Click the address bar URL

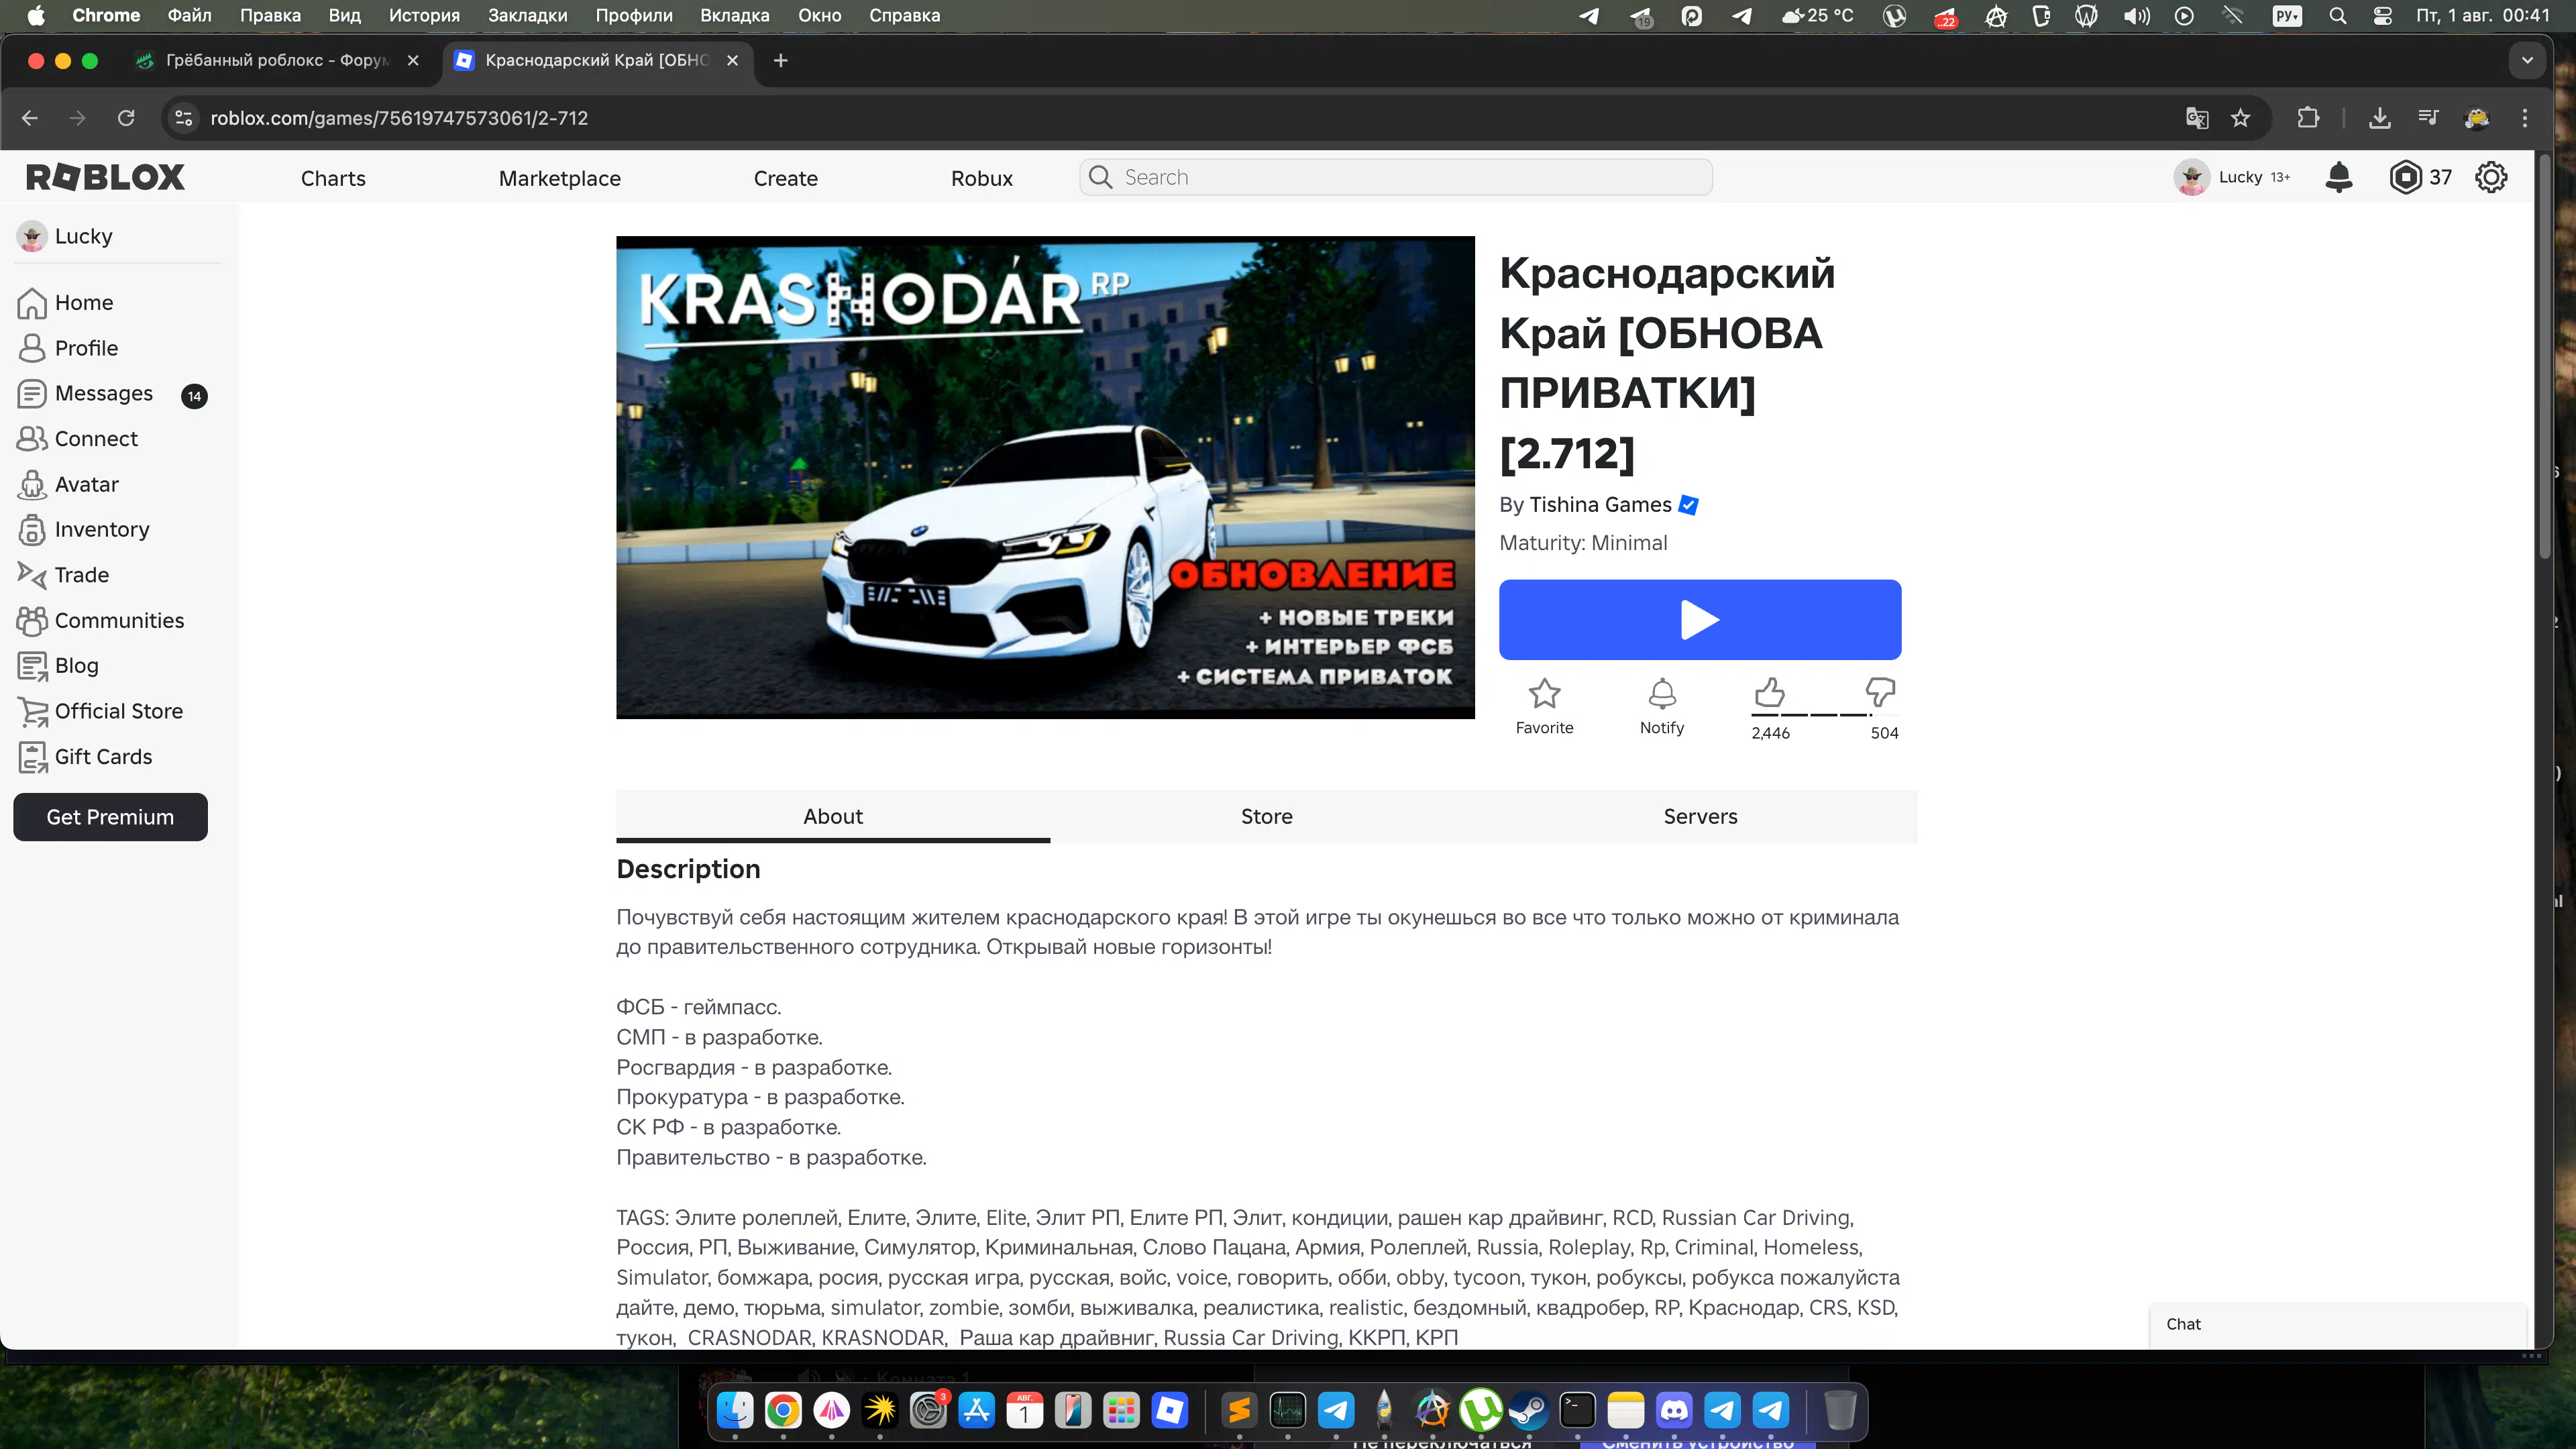(x=399, y=118)
